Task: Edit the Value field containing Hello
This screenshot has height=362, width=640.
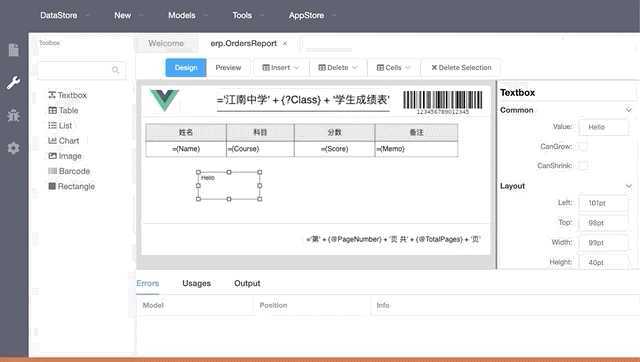Action: (604, 127)
